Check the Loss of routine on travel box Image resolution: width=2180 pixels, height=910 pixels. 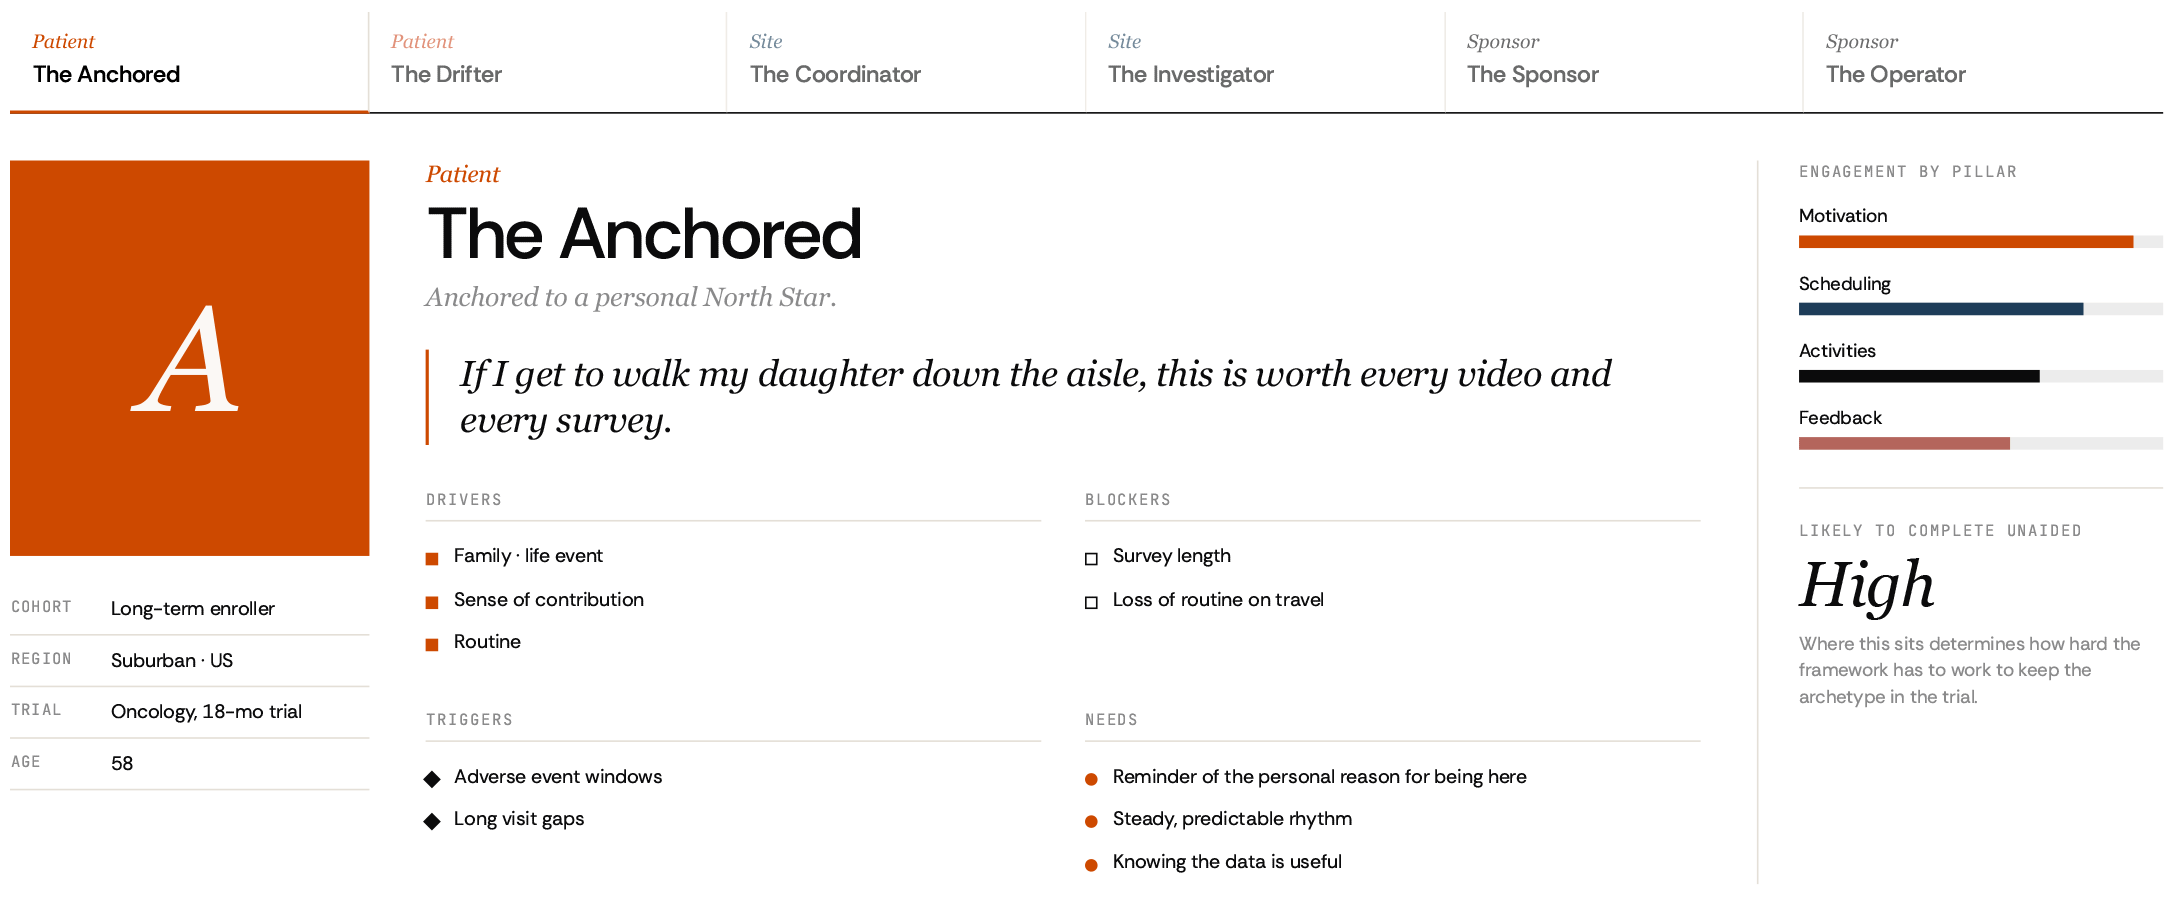coord(1091,601)
